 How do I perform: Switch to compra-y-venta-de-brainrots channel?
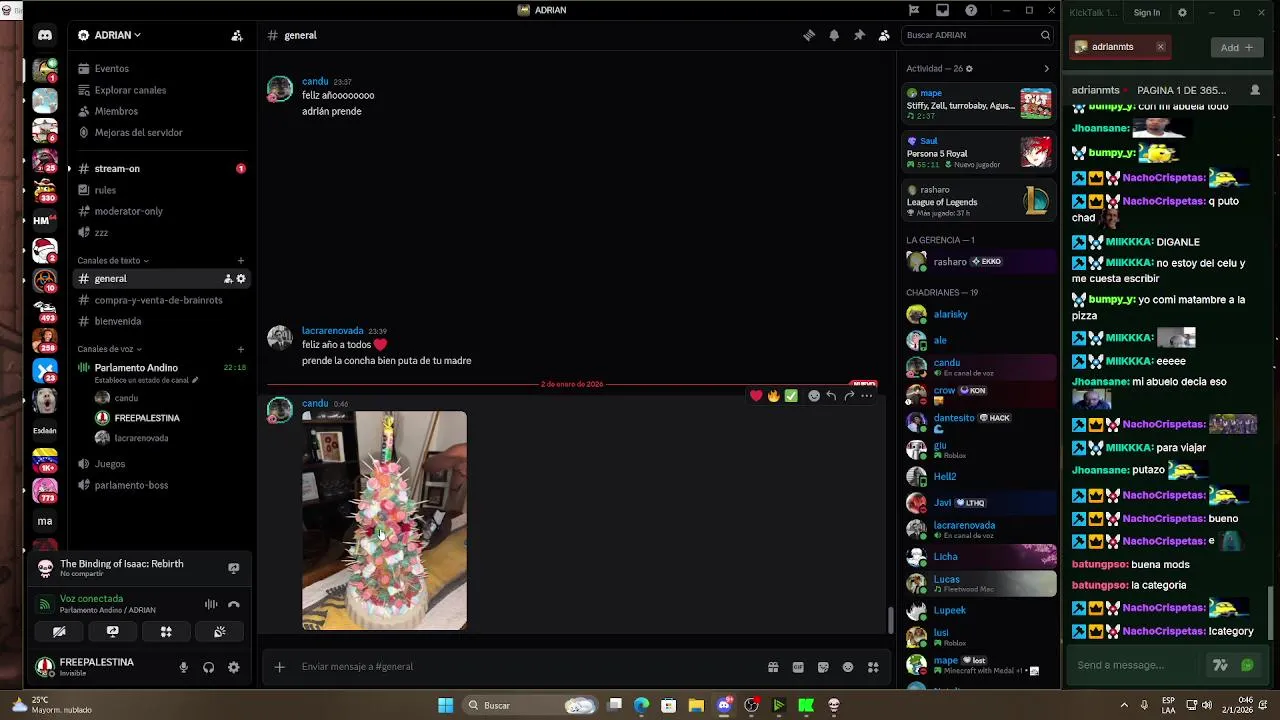coord(159,300)
